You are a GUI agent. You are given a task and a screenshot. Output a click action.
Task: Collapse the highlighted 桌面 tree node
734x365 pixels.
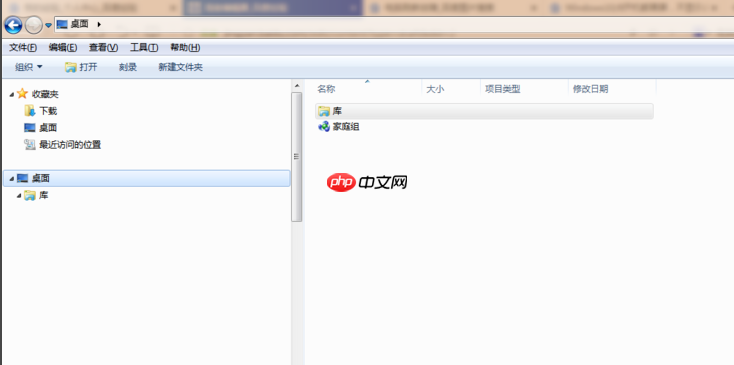[x=12, y=179]
